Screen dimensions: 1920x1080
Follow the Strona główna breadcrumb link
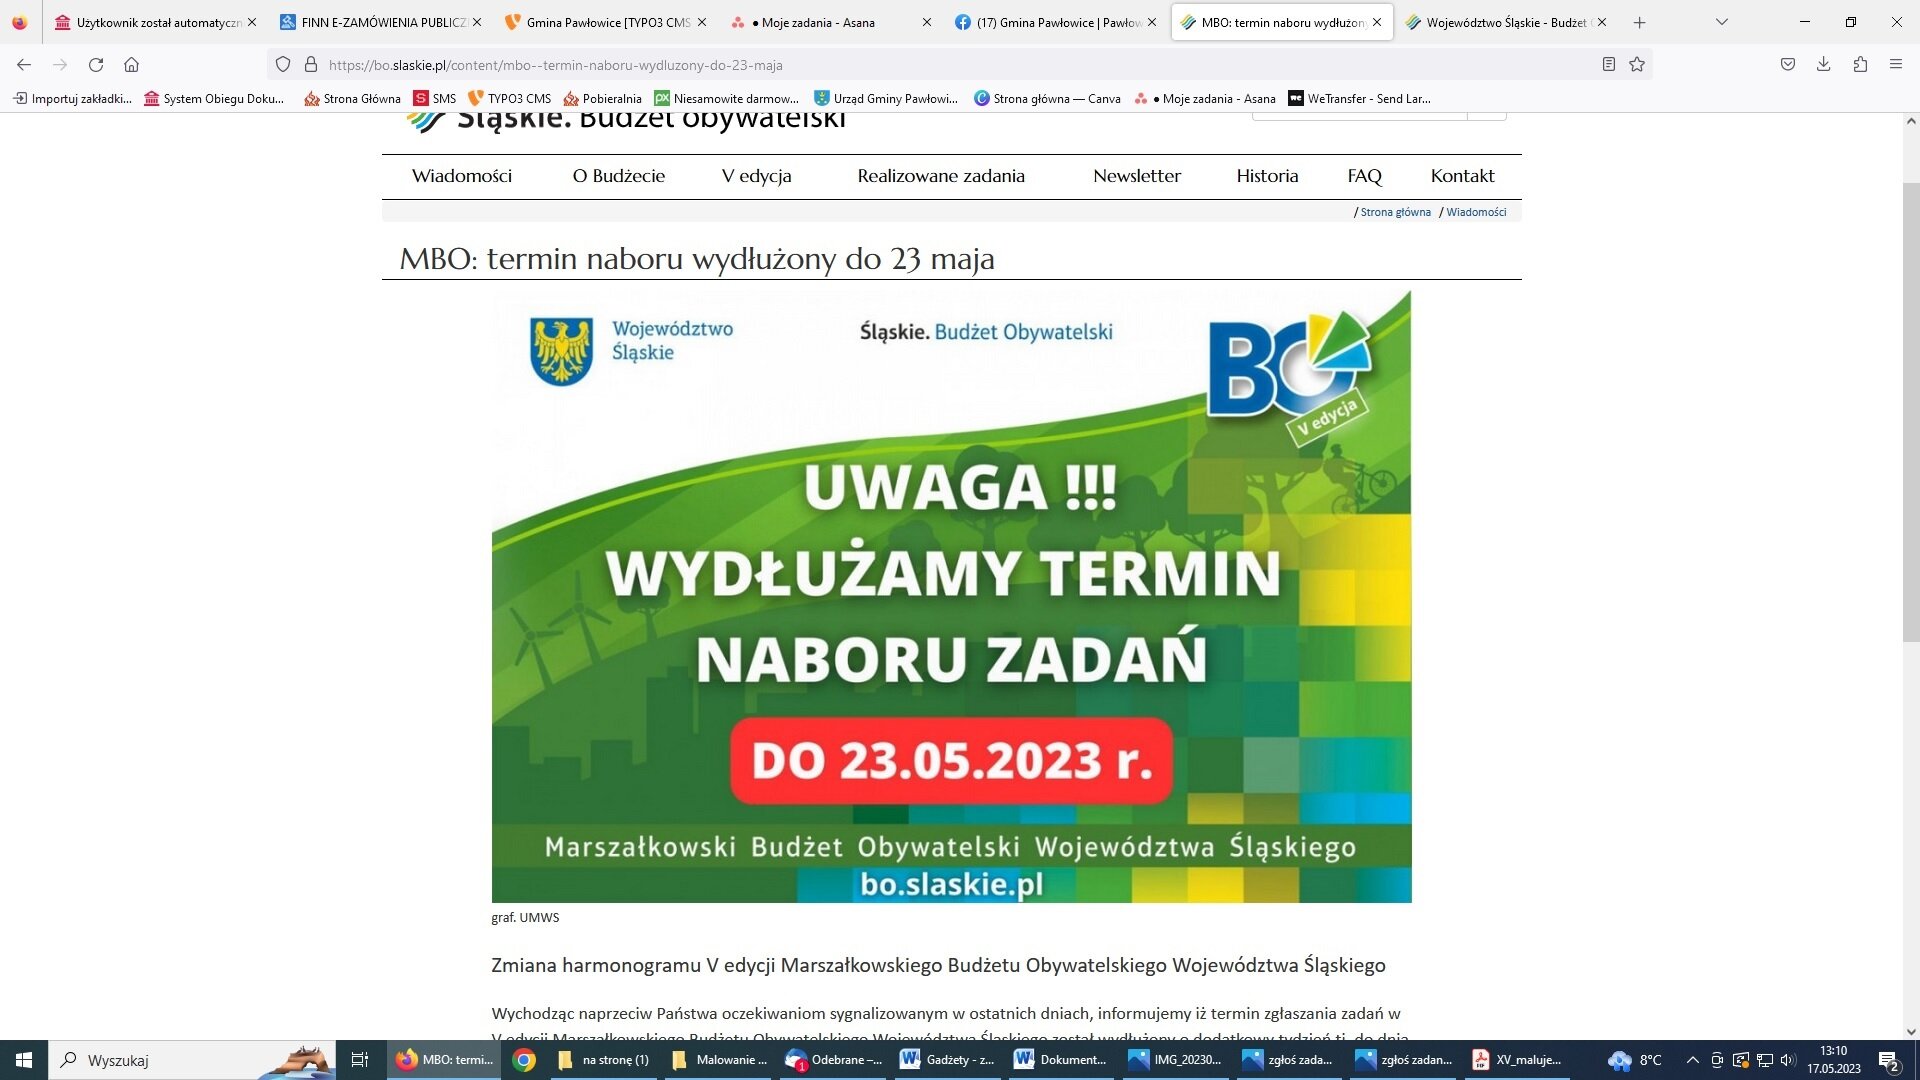coord(1395,212)
